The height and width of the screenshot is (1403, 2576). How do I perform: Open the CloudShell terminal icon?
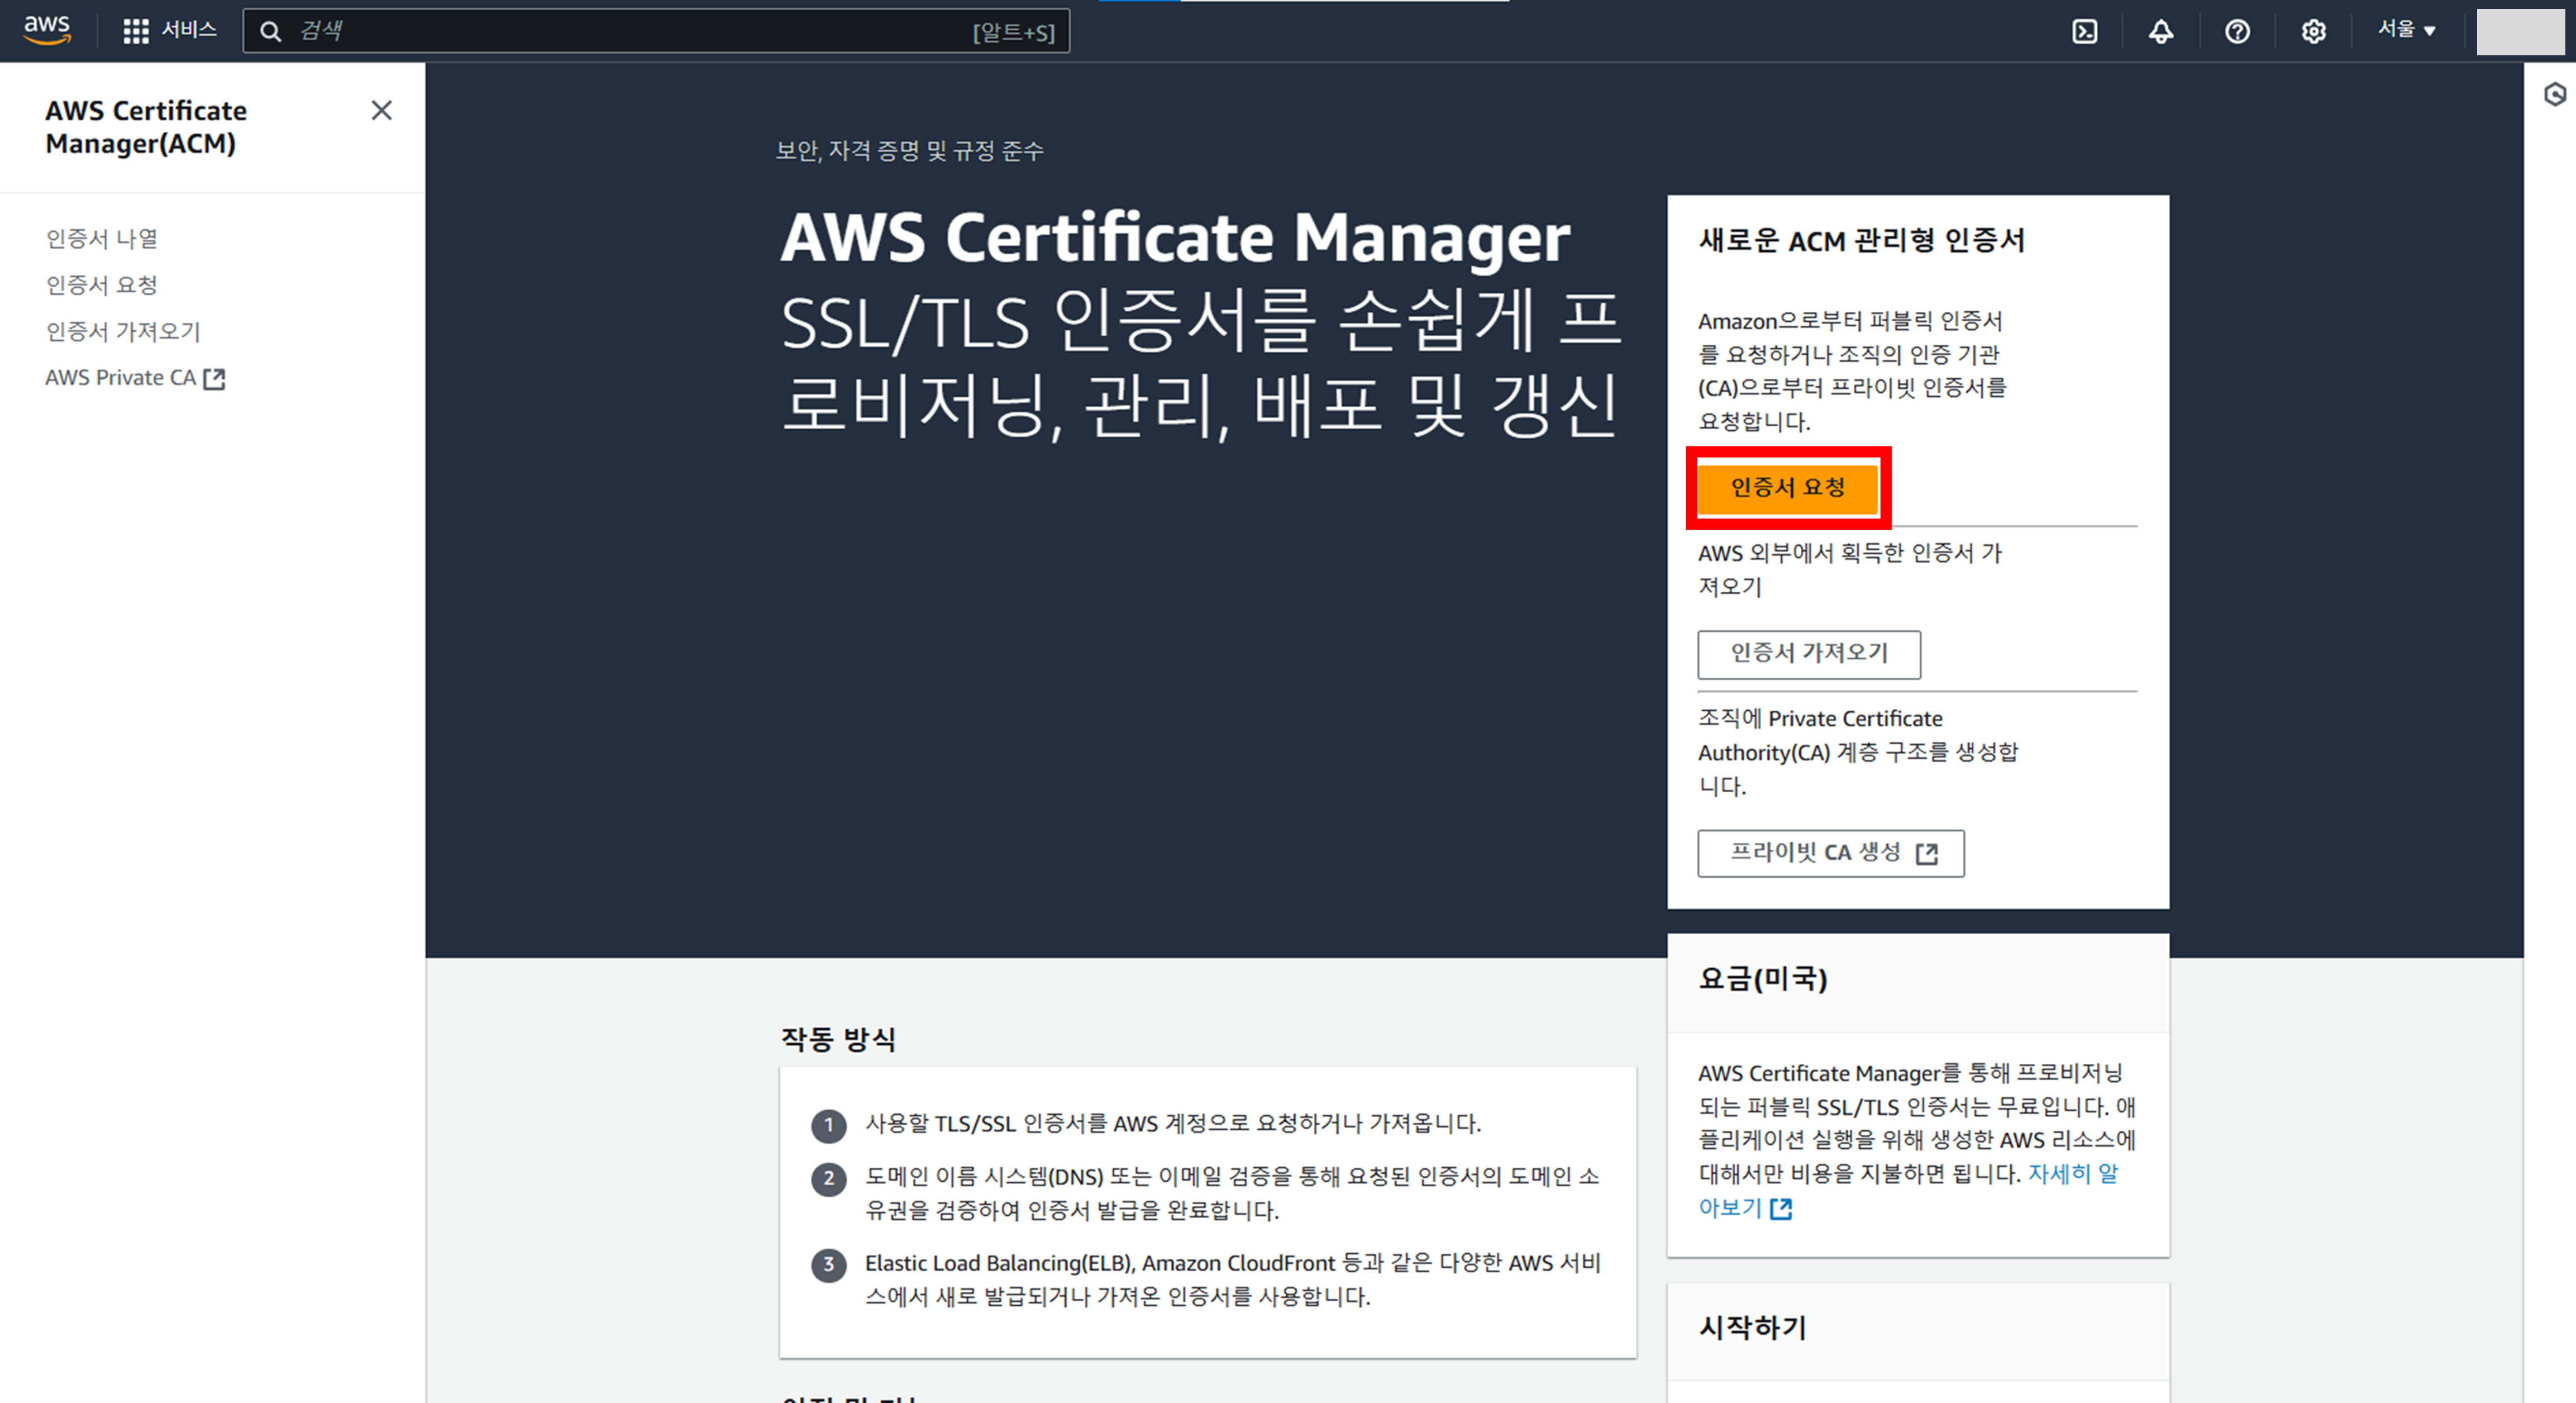2084,31
